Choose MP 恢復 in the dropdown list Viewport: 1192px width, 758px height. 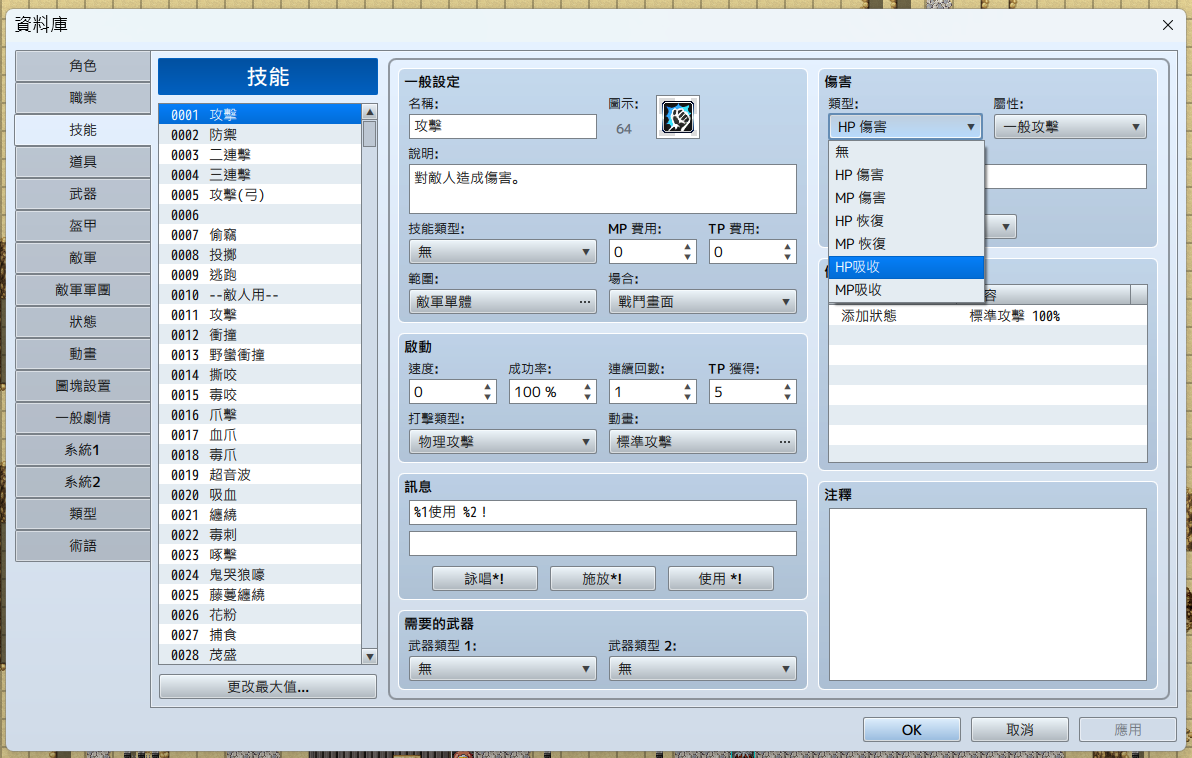[906, 244]
